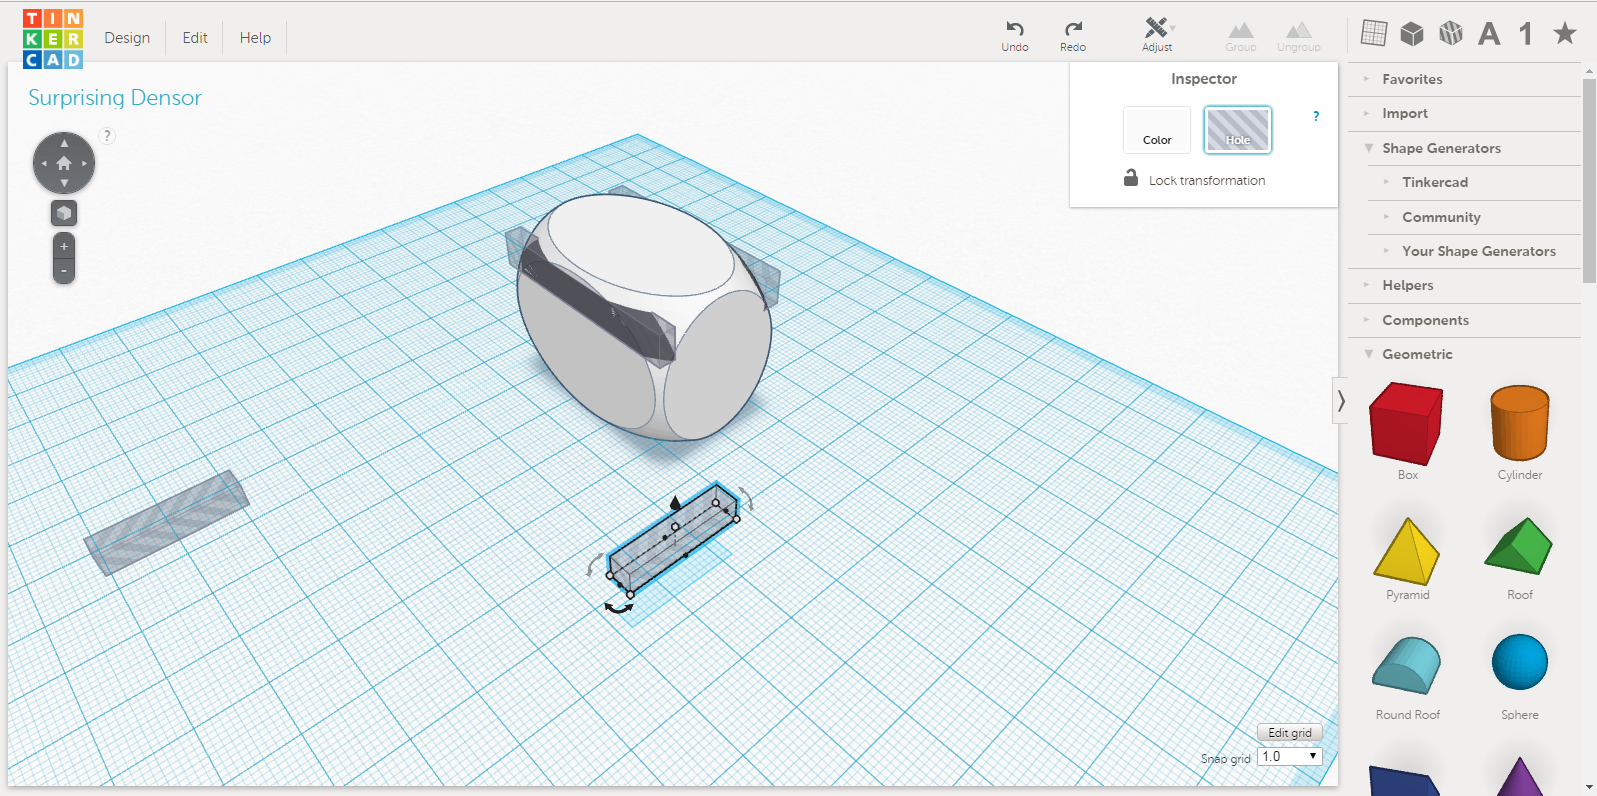Click the Tinkercad logo
1597x796 pixels.
[x=53, y=39]
